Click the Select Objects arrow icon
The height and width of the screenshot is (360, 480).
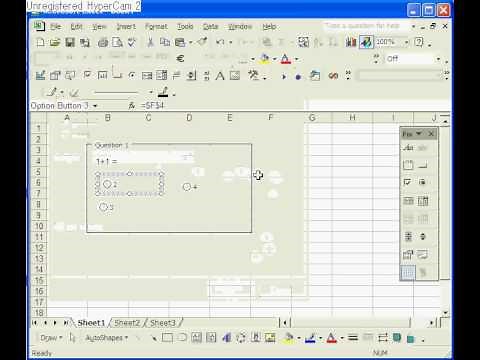pyautogui.click(x=73, y=338)
